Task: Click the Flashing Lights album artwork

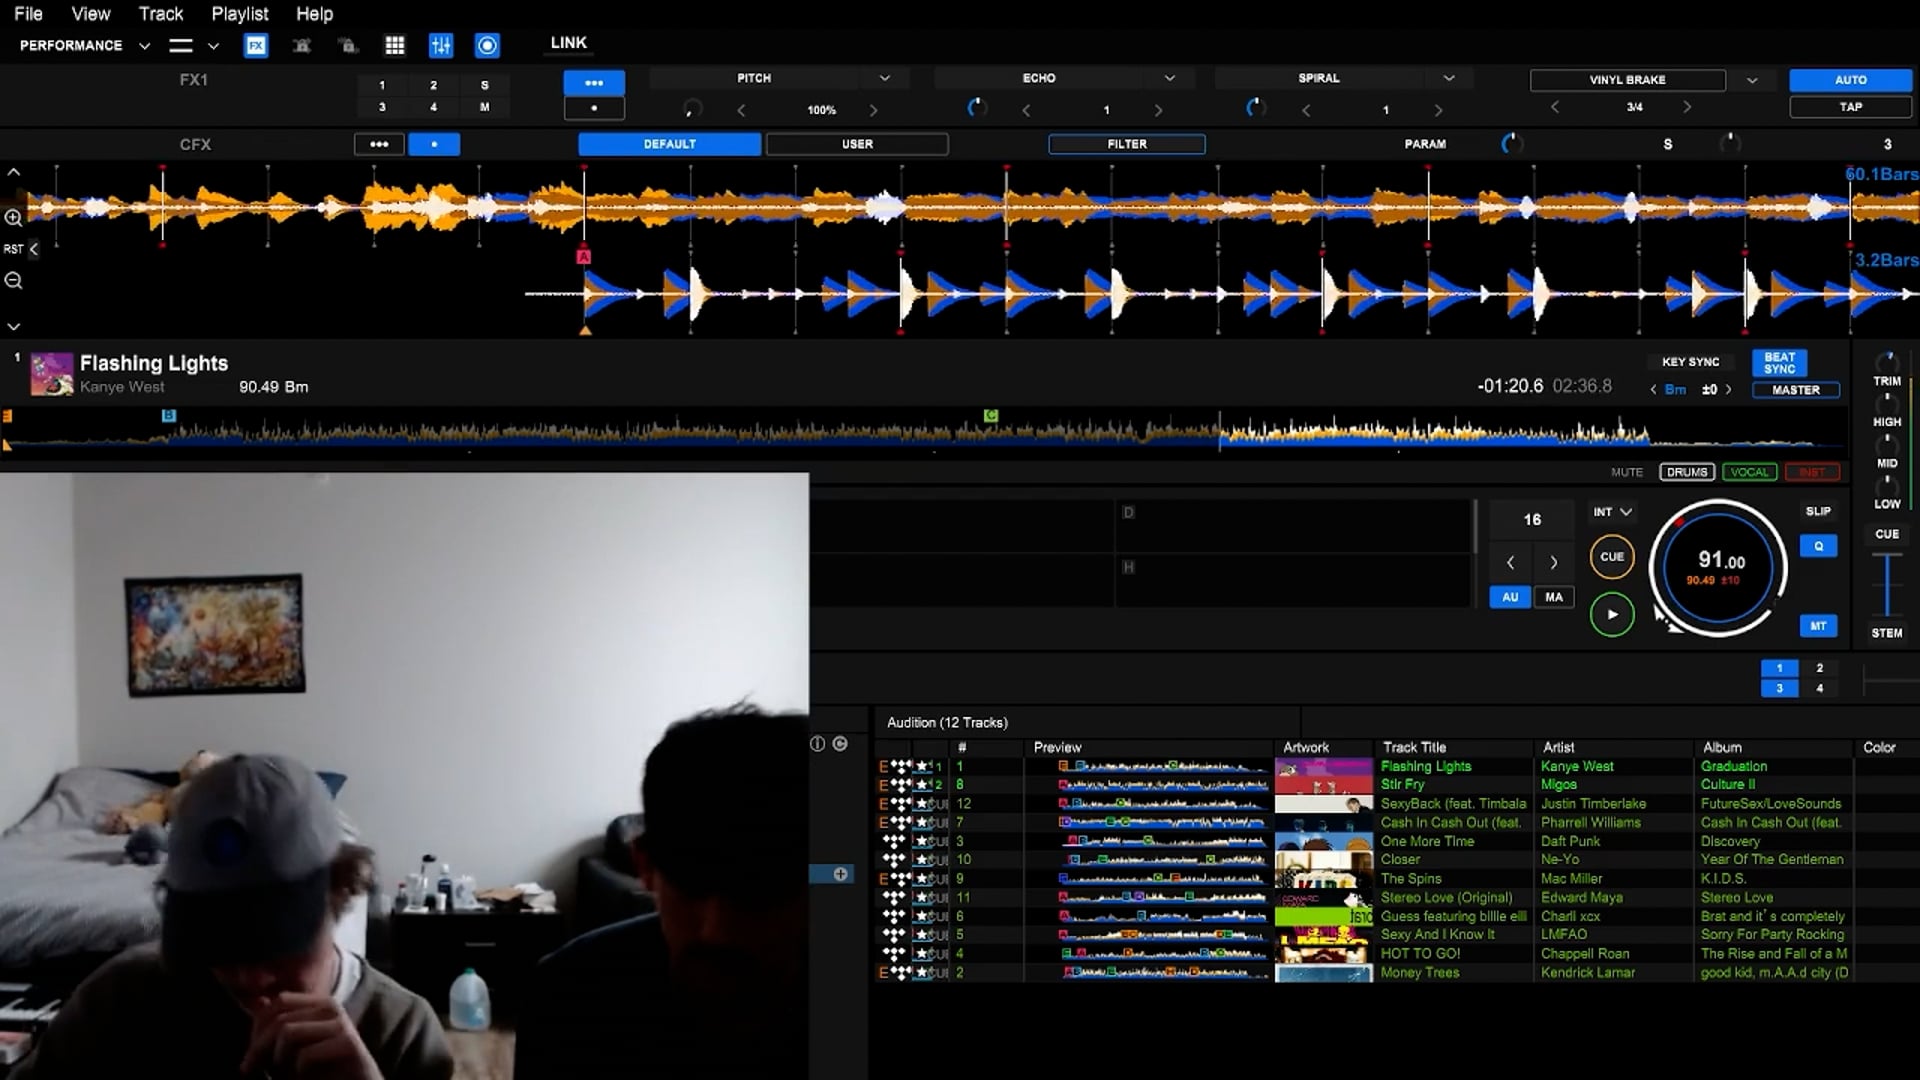Action: [52, 374]
